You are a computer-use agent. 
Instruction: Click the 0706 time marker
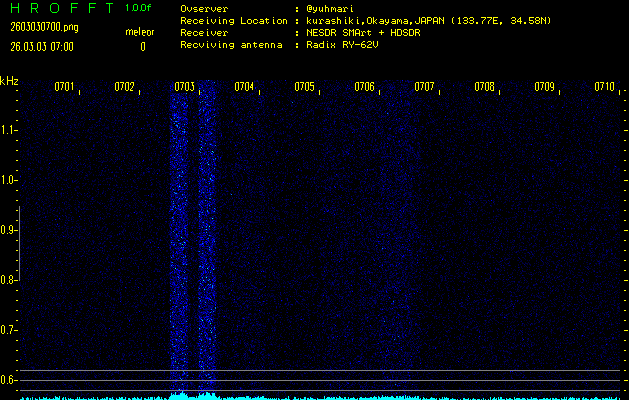(x=365, y=87)
